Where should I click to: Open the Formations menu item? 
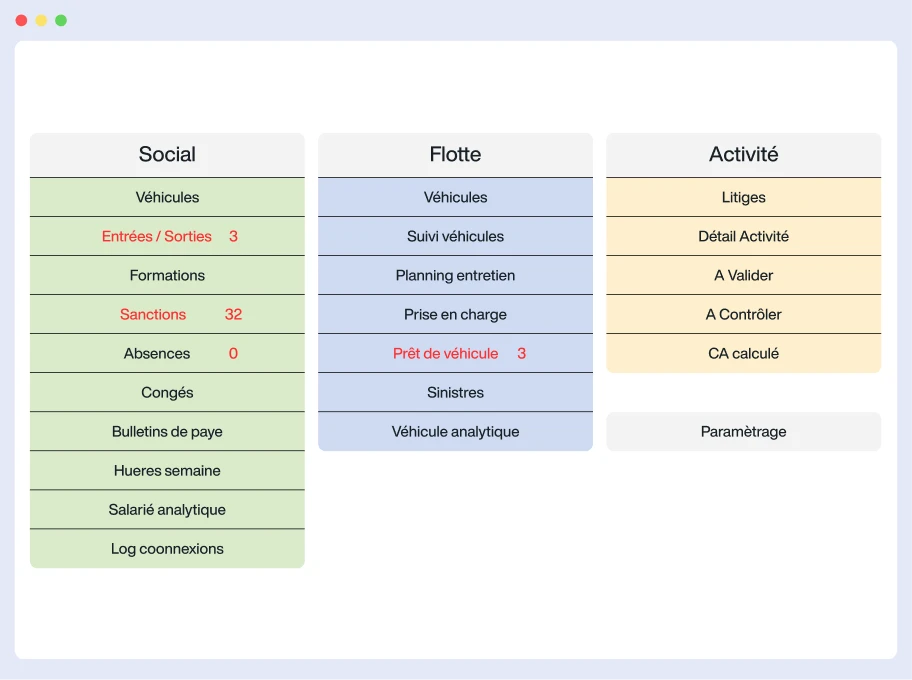[x=167, y=275]
